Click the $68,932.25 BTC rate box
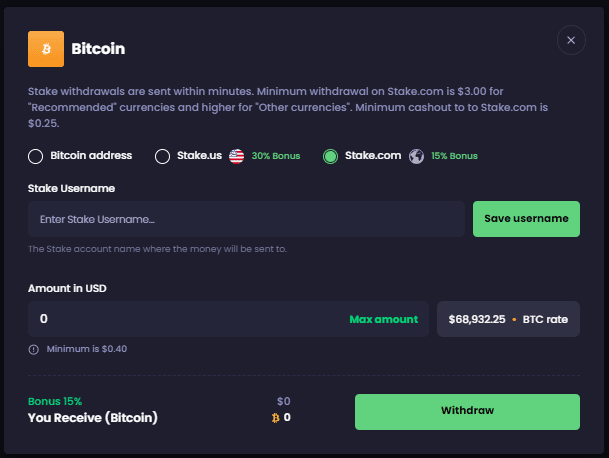Image resolution: width=609 pixels, height=458 pixels. (x=508, y=319)
